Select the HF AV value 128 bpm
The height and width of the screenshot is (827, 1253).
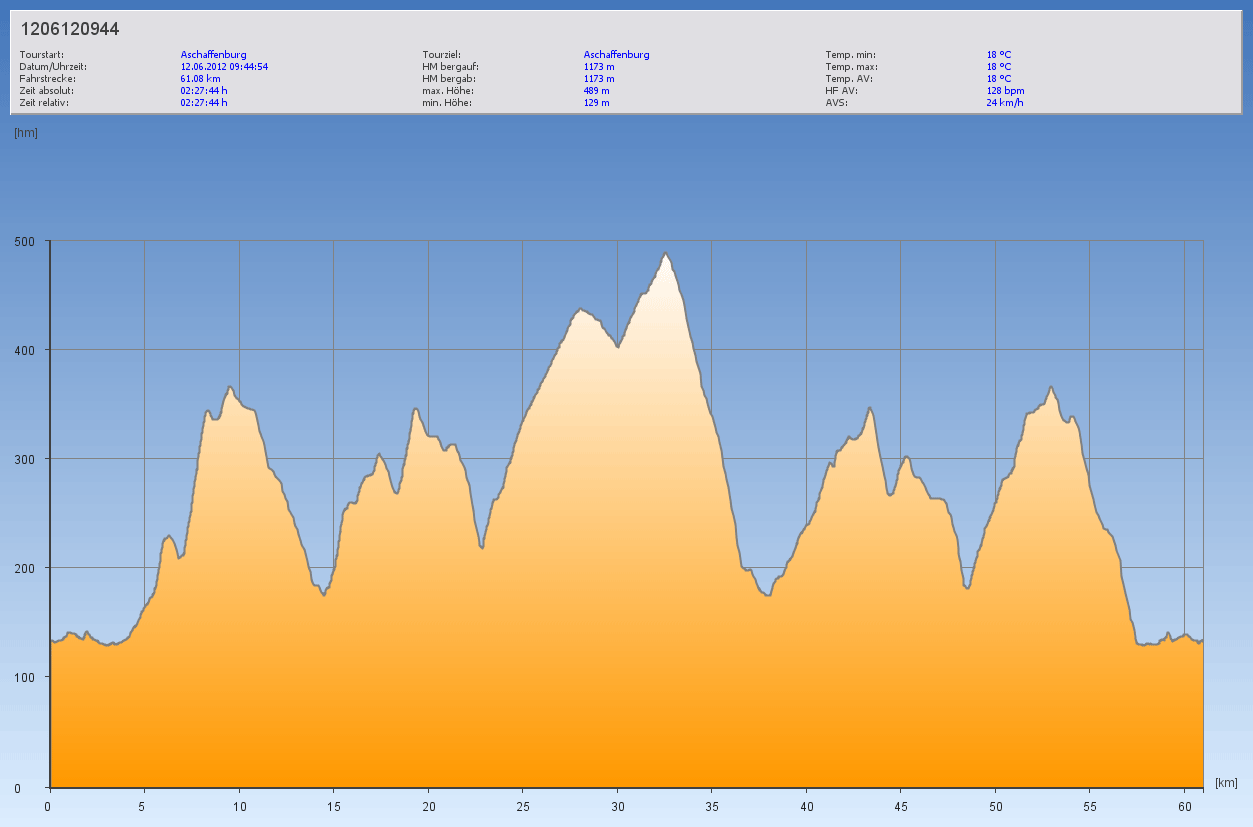(x=1005, y=91)
